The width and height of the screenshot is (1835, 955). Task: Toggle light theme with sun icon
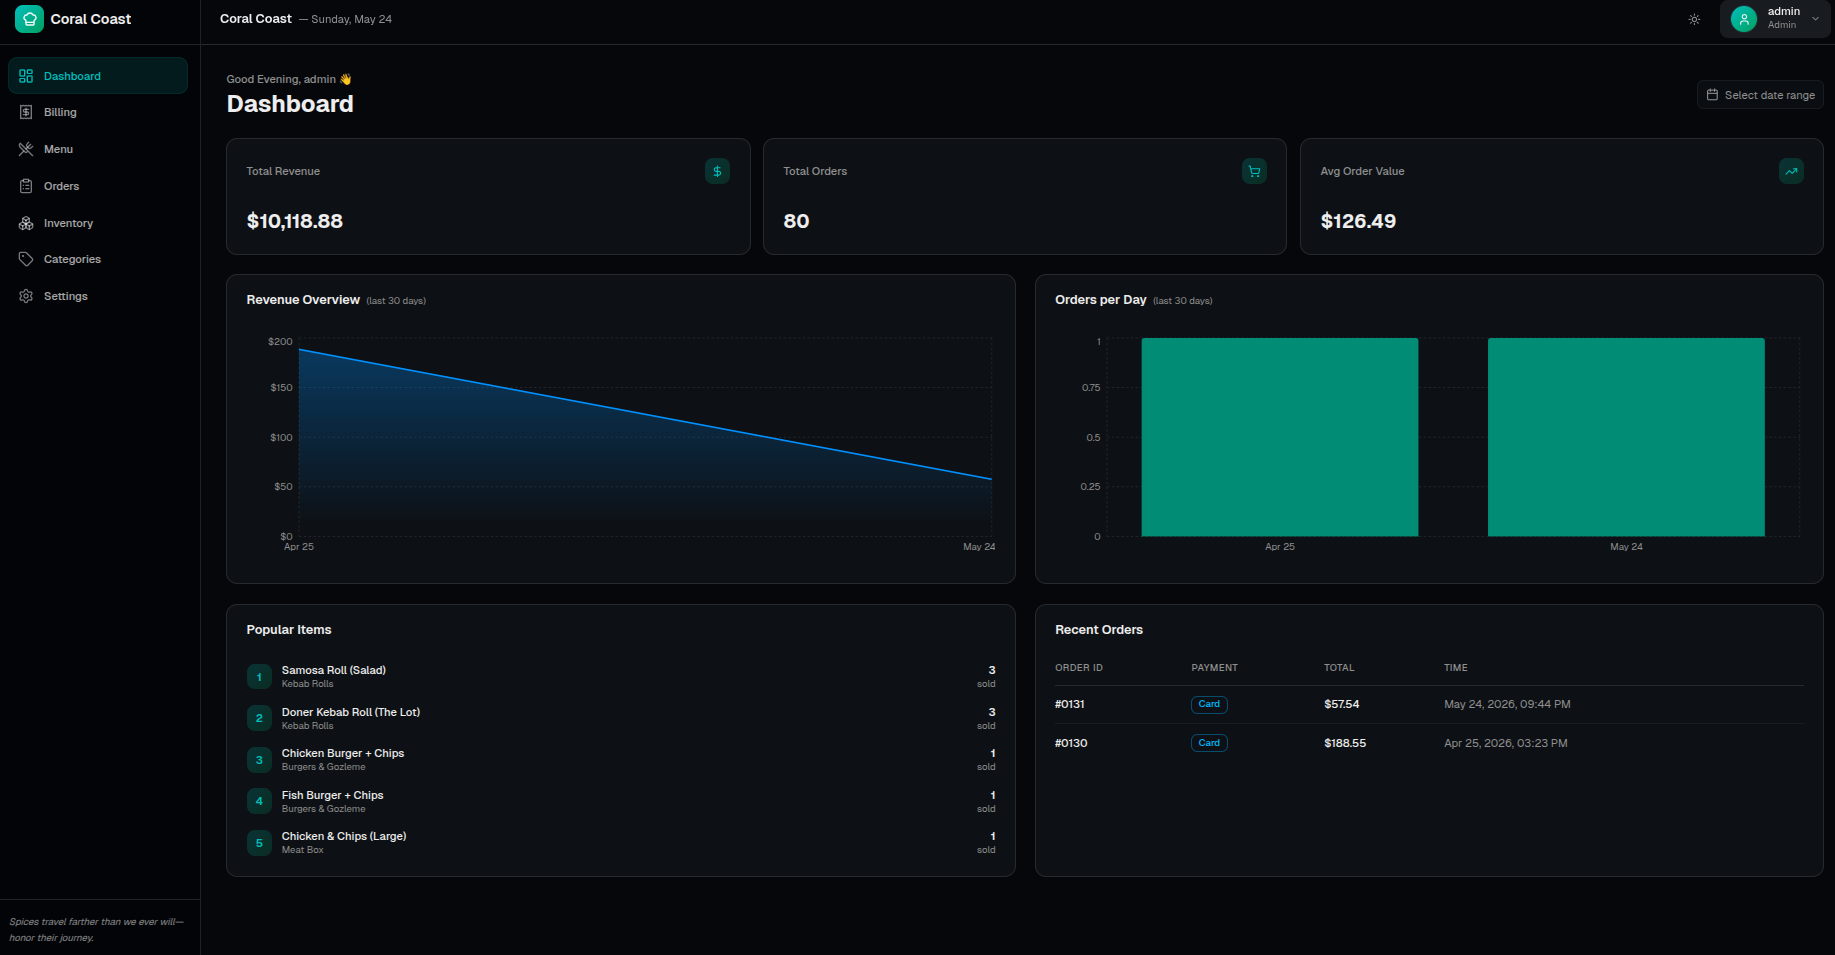tap(1694, 19)
